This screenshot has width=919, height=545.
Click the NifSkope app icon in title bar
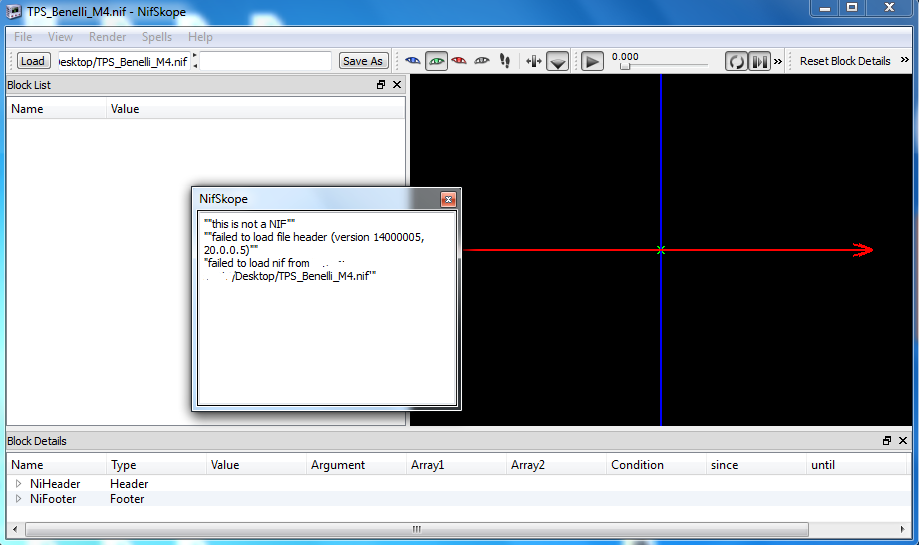[x=13, y=12]
